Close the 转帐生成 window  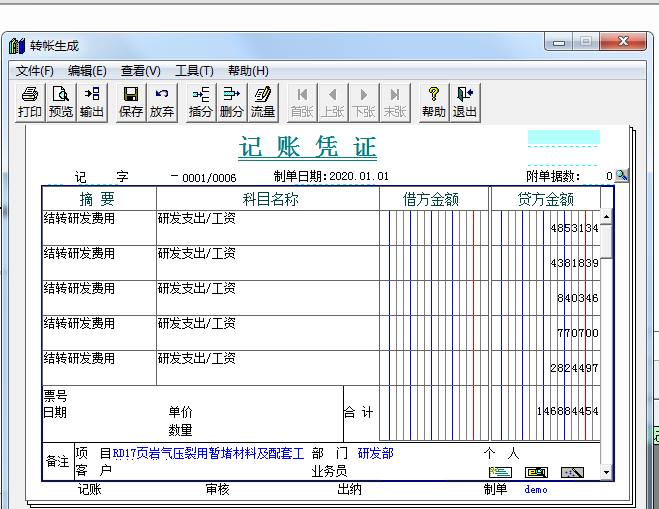[x=623, y=42]
